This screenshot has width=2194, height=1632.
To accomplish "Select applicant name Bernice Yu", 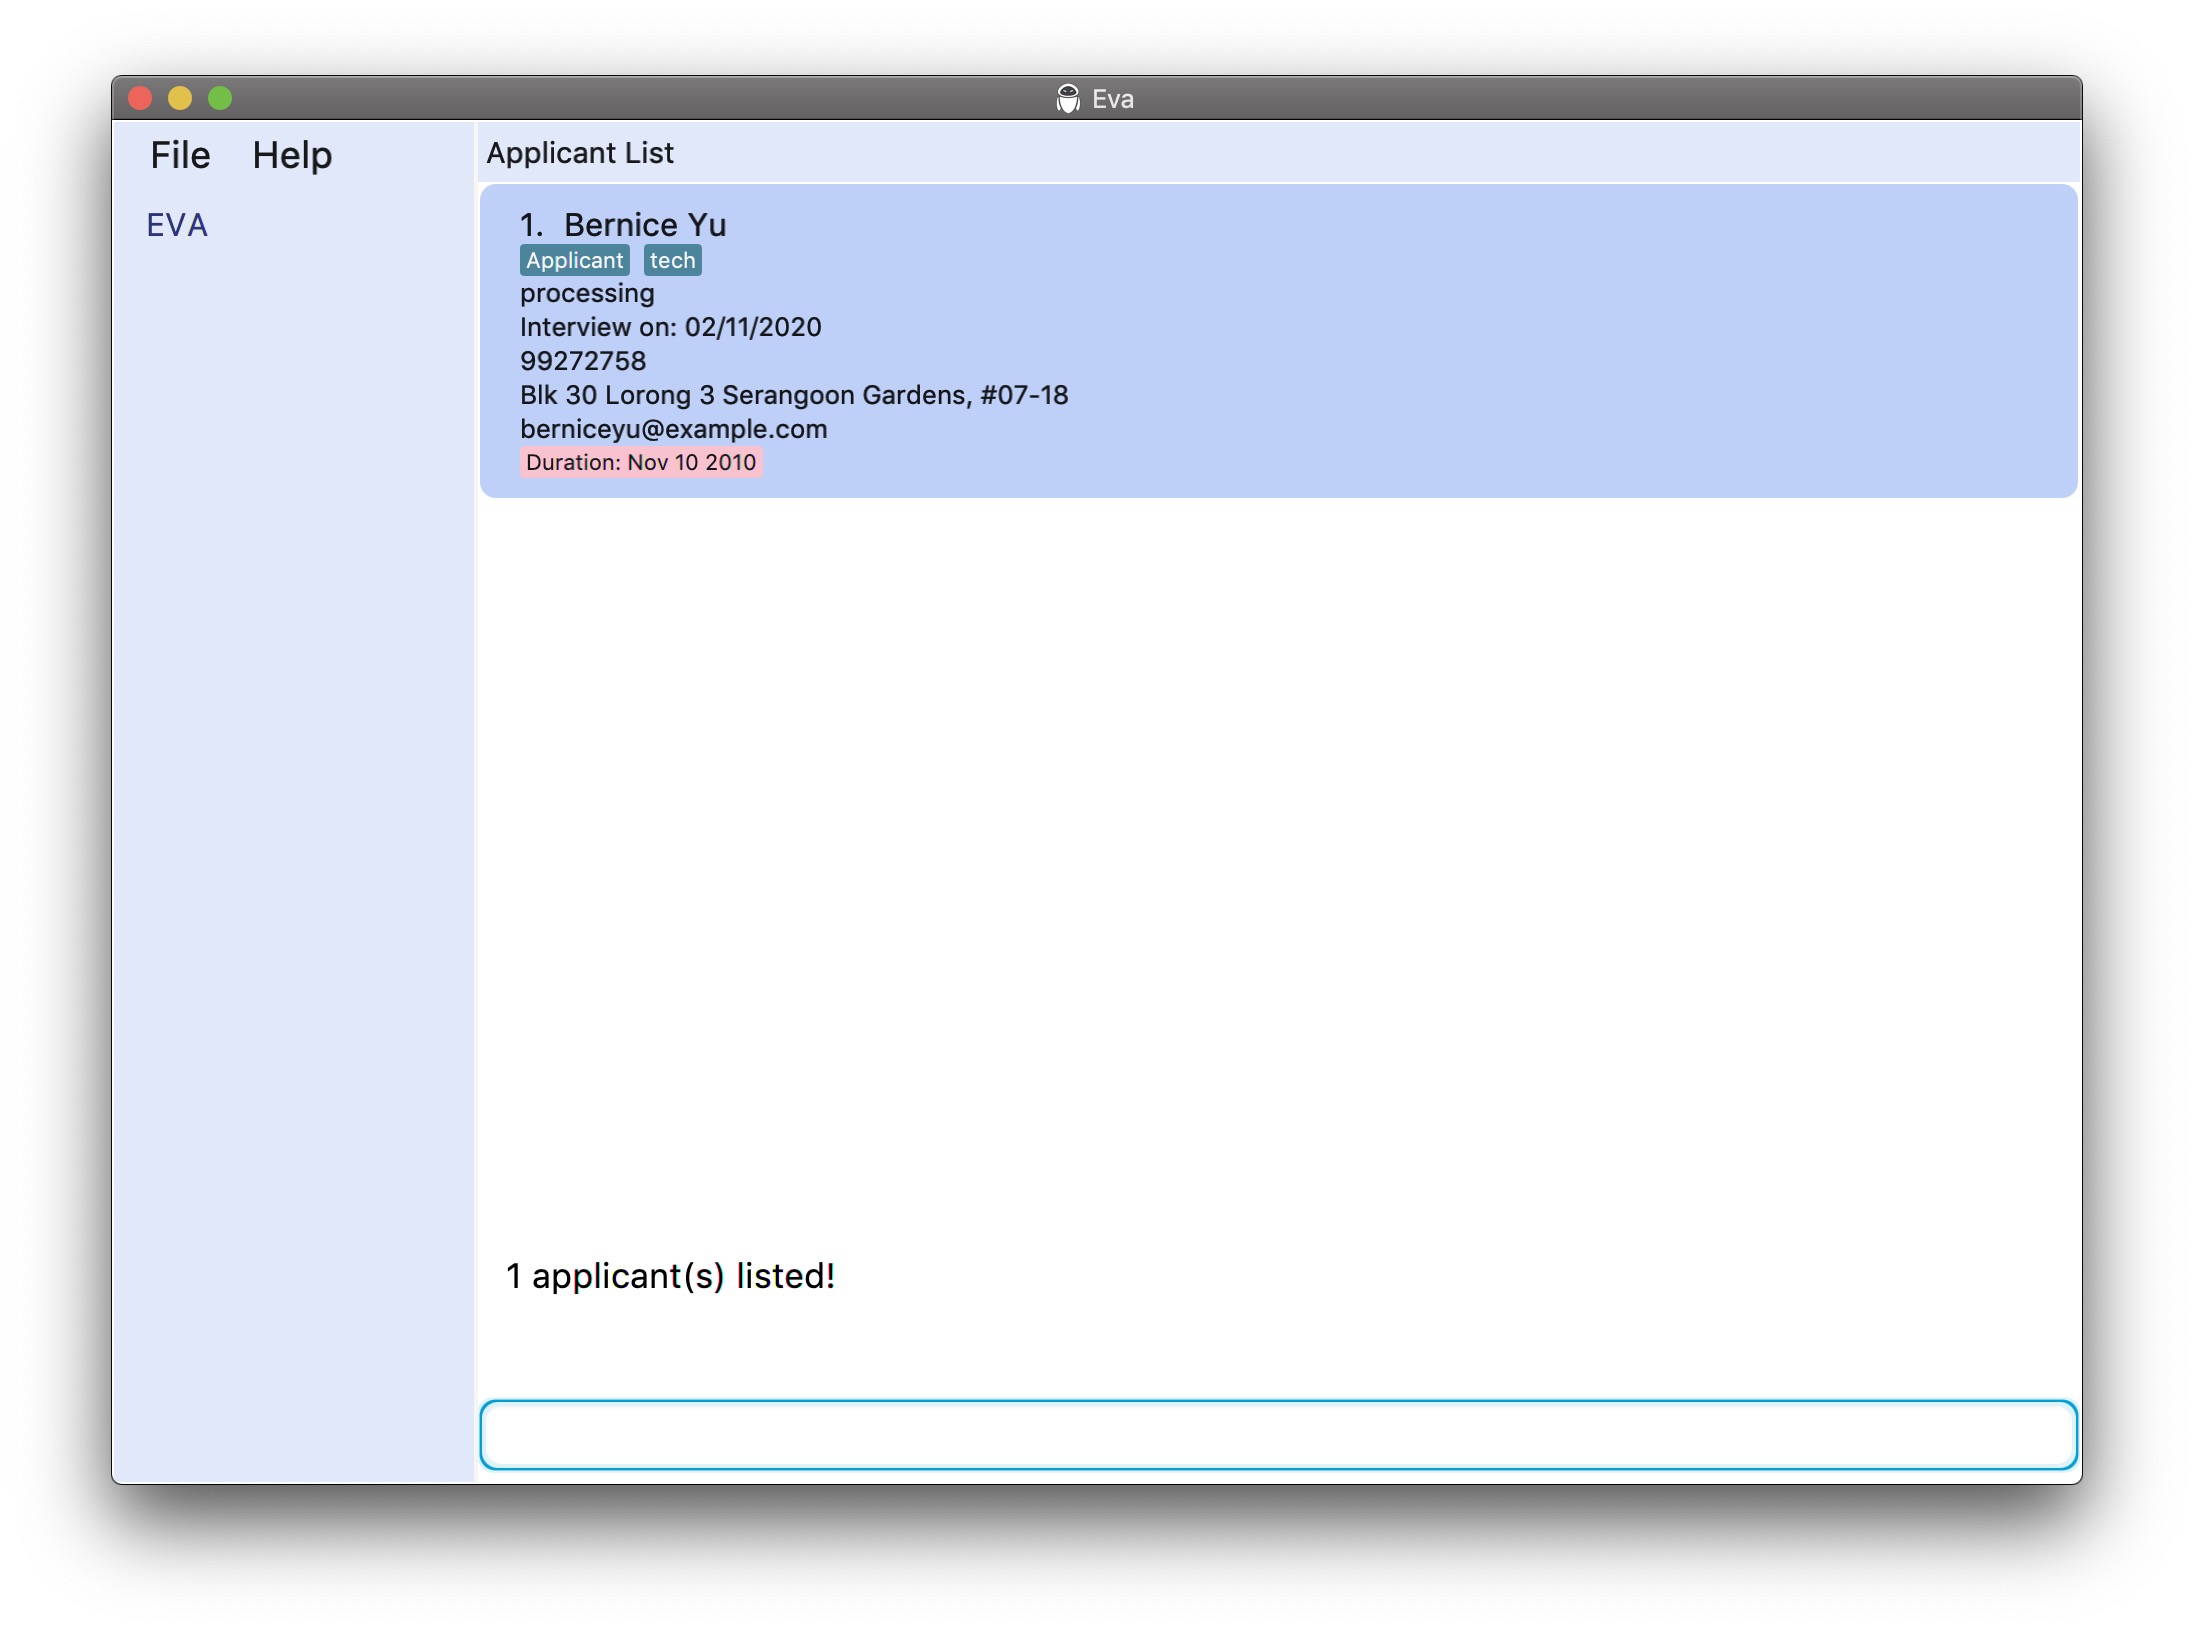I will tap(645, 224).
